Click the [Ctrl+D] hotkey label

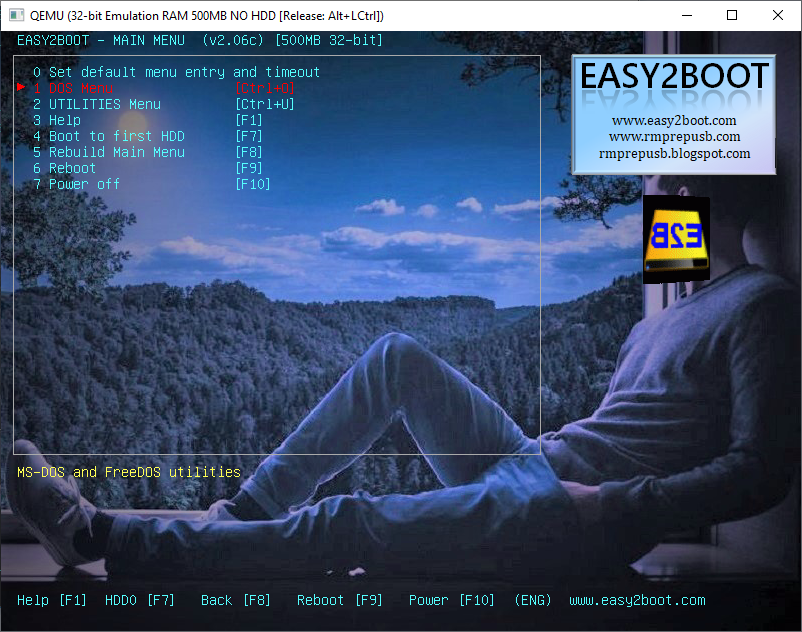pyautogui.click(x=265, y=88)
